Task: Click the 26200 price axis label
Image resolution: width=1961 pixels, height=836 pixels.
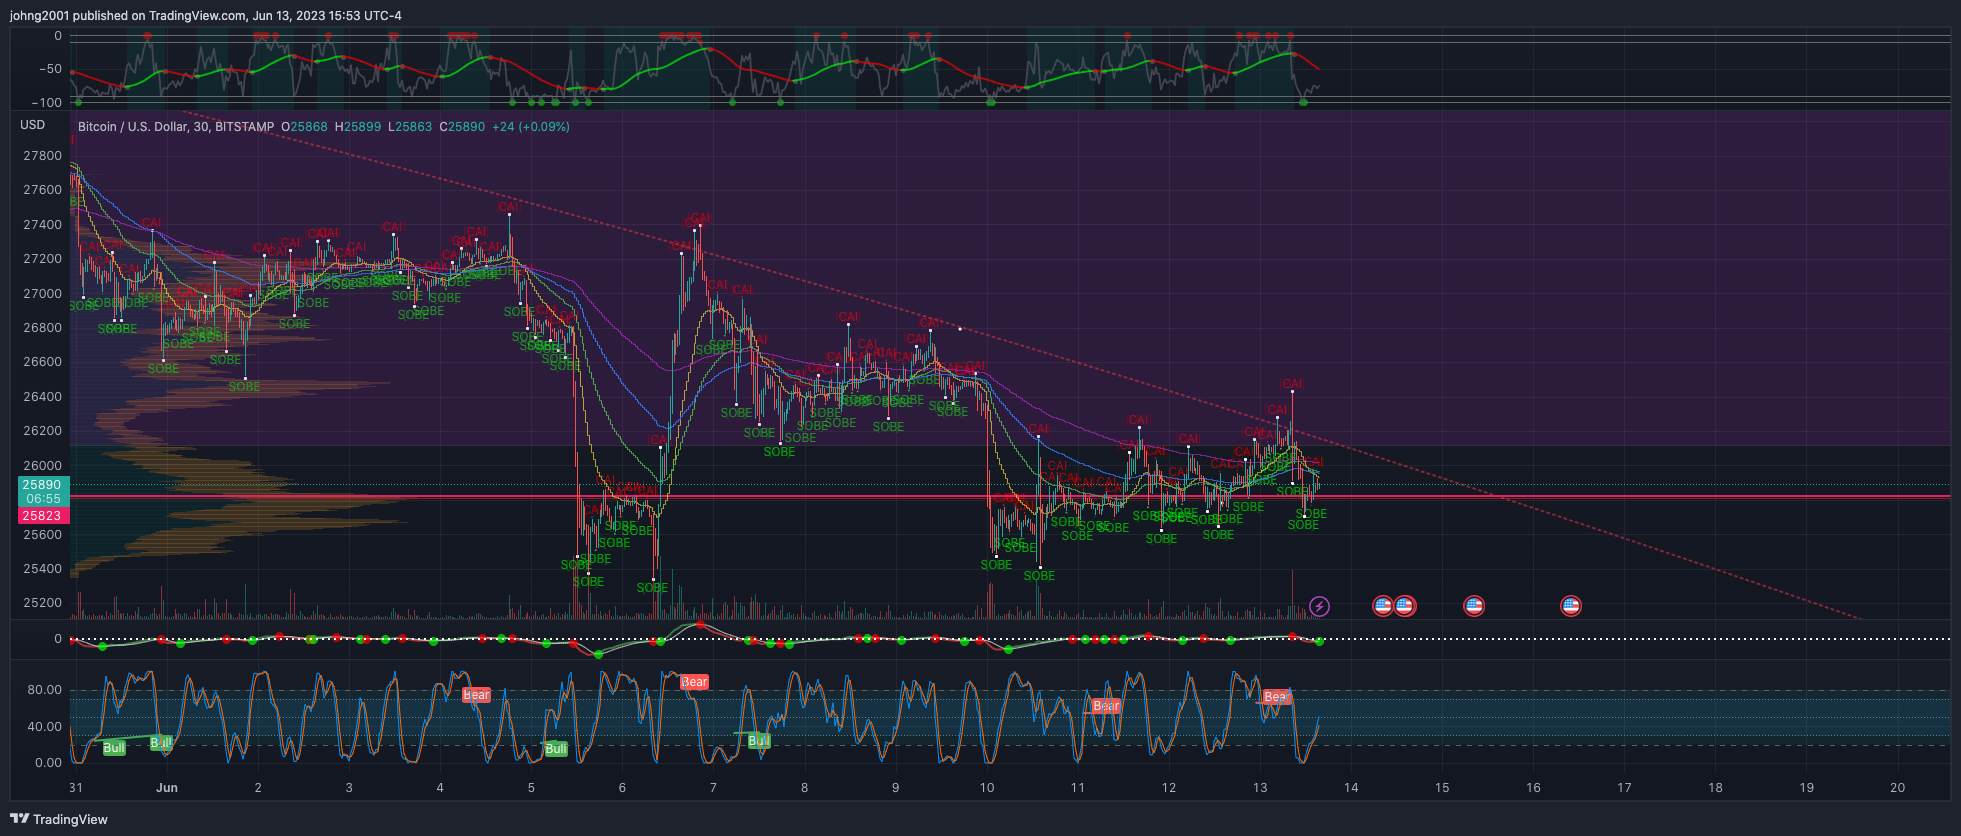Action: pos(42,431)
